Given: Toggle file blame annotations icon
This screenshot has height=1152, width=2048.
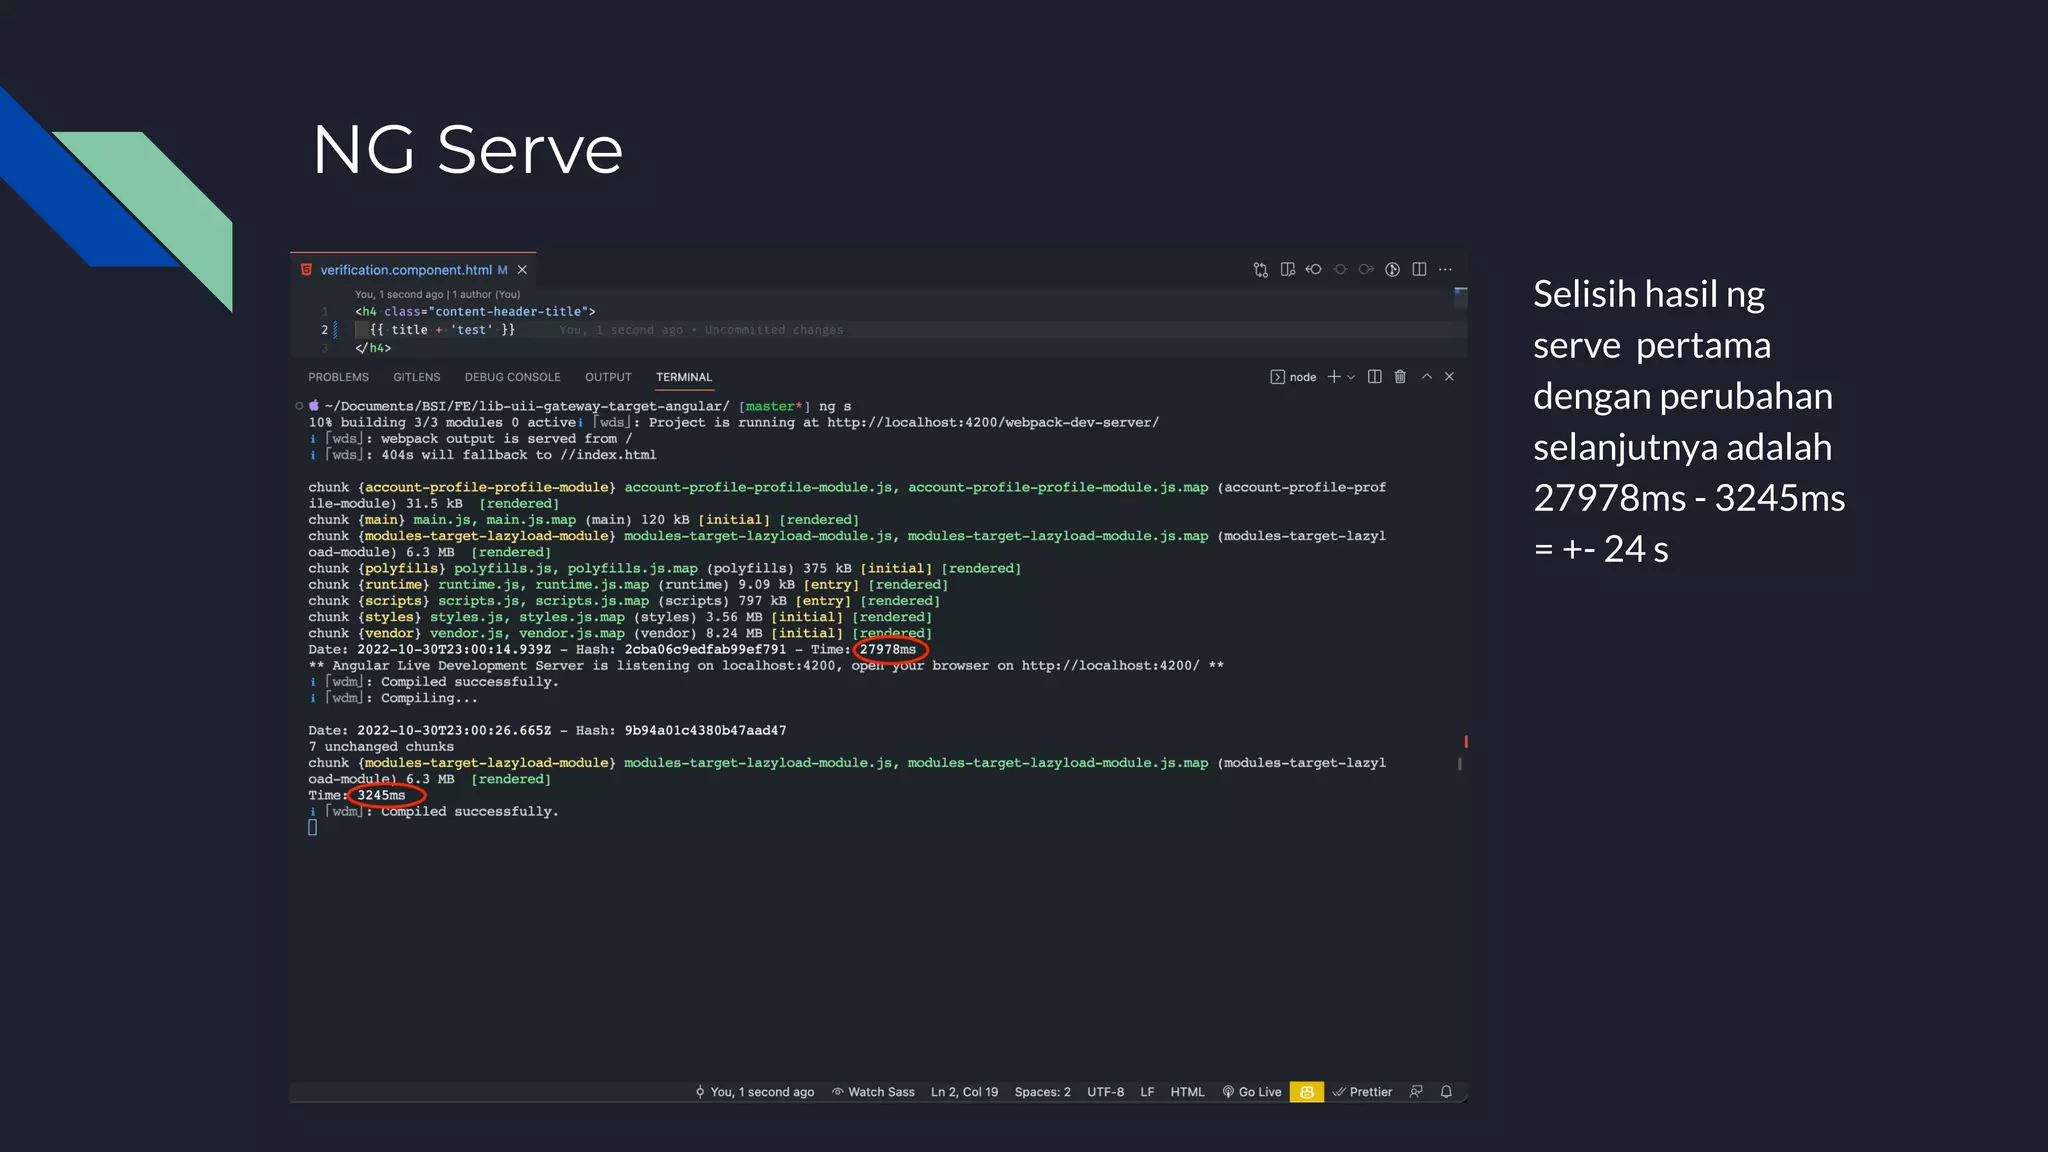Looking at the screenshot, I should 1392,270.
